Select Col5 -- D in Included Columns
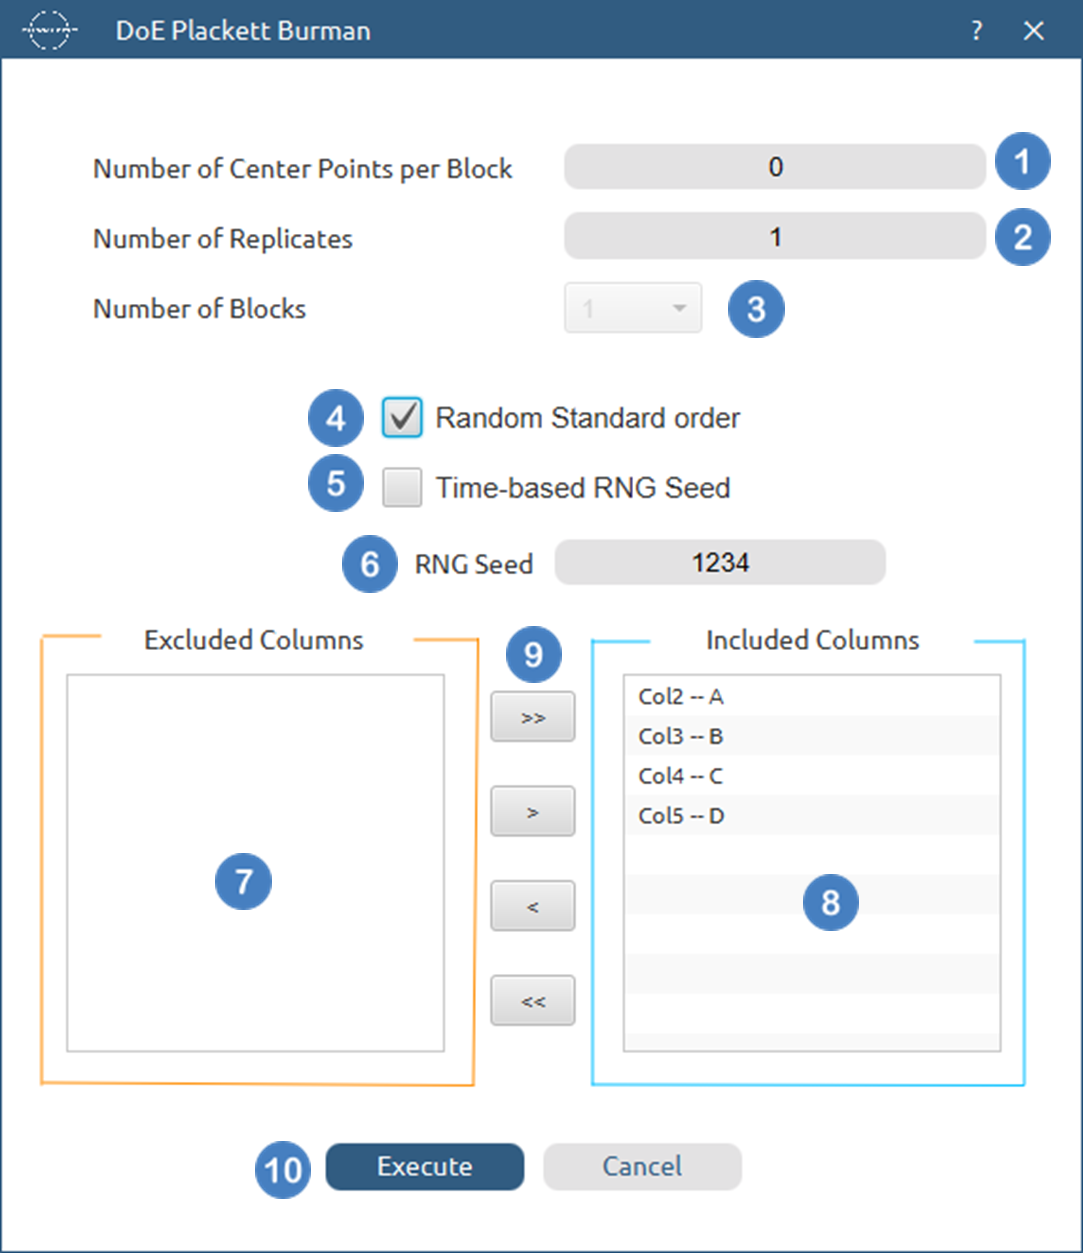The height and width of the screenshot is (1253, 1083). [680, 816]
